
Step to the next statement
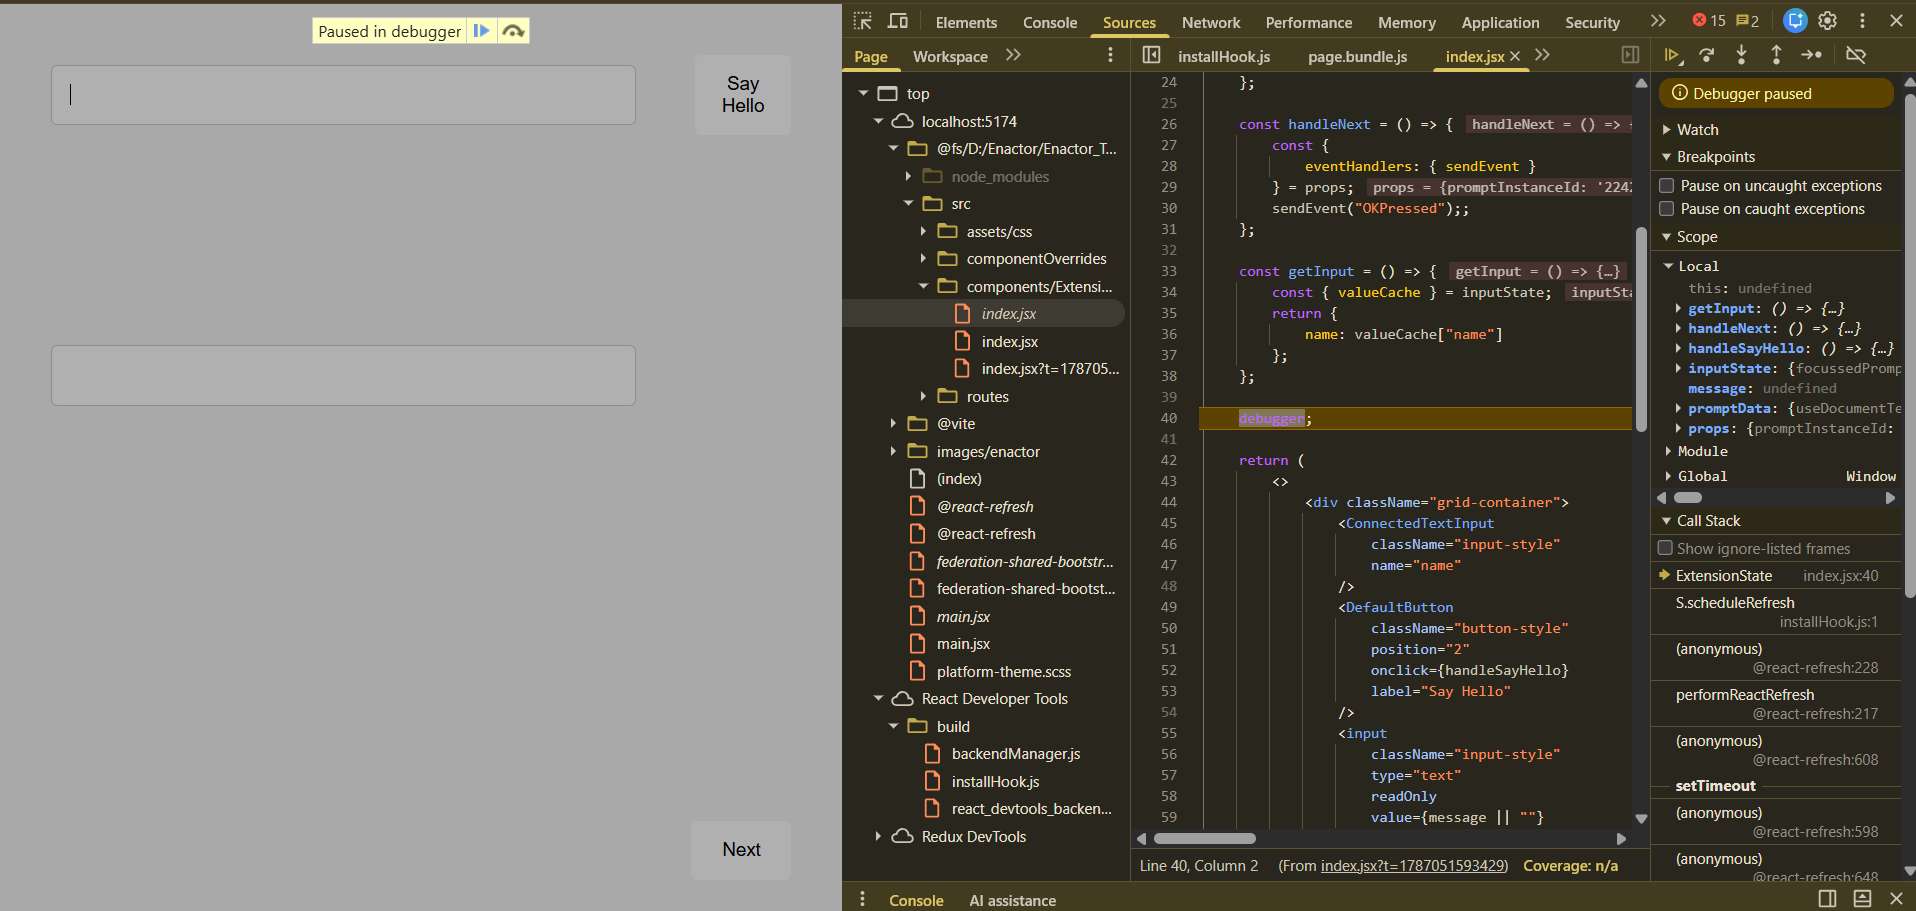(x=1811, y=55)
